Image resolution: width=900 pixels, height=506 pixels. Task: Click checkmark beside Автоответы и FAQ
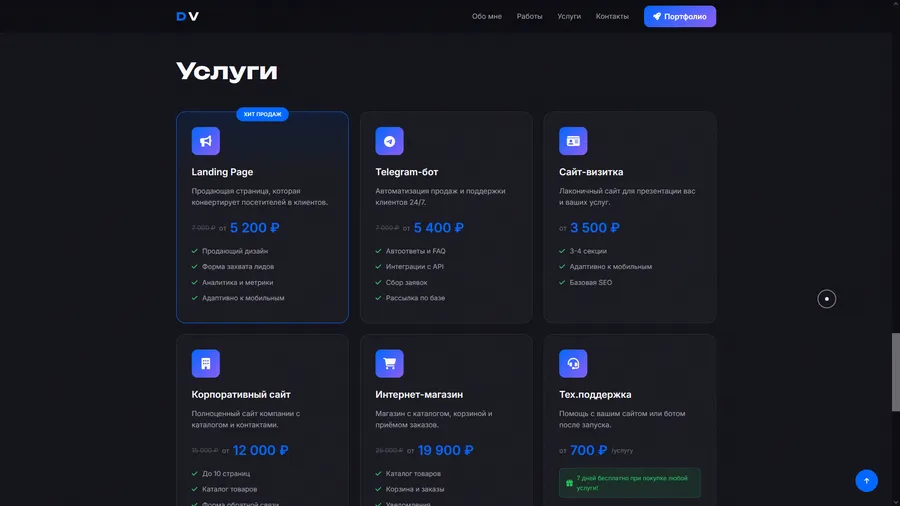click(378, 251)
